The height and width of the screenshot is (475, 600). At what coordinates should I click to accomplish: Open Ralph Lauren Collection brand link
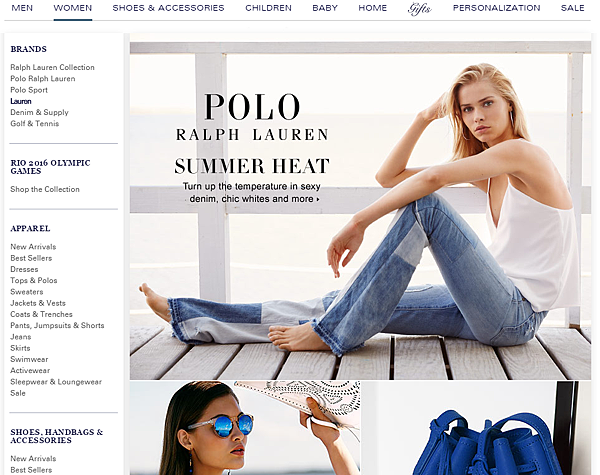coord(52,67)
